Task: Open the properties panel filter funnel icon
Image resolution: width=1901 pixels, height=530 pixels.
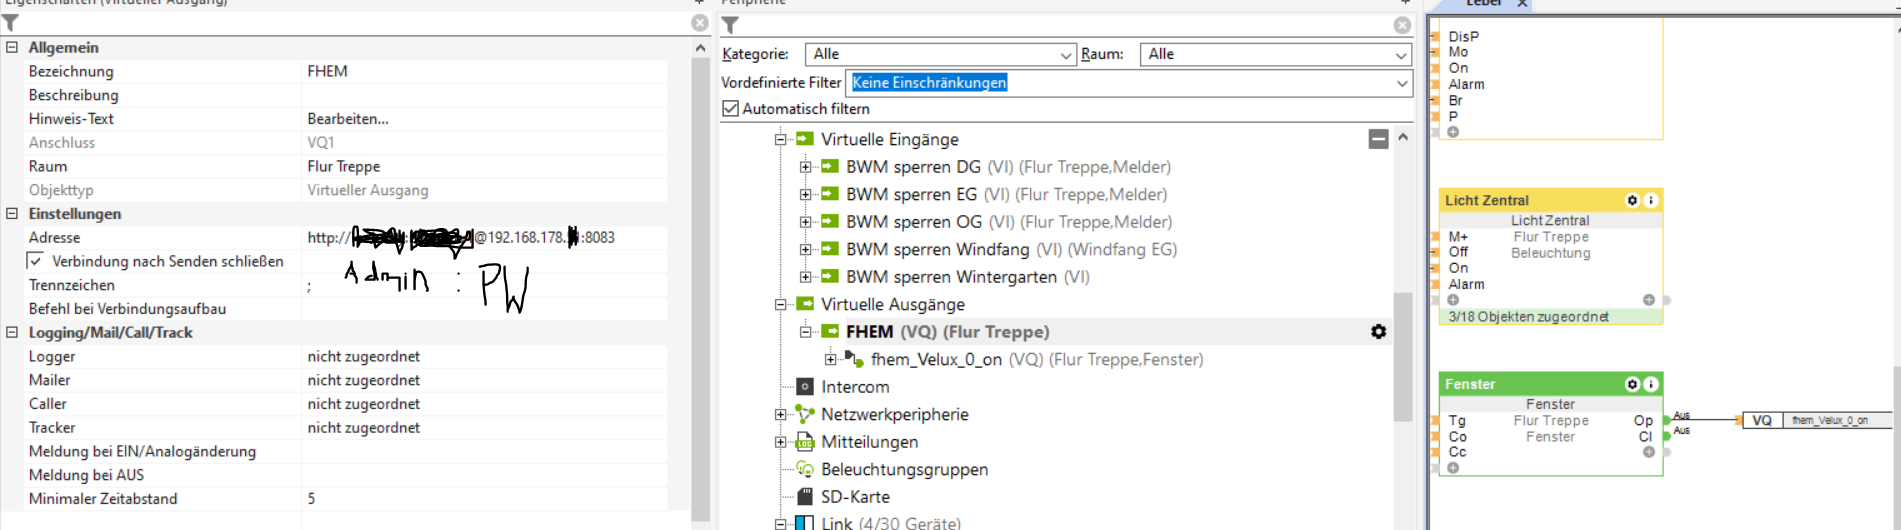Action: [x=10, y=22]
